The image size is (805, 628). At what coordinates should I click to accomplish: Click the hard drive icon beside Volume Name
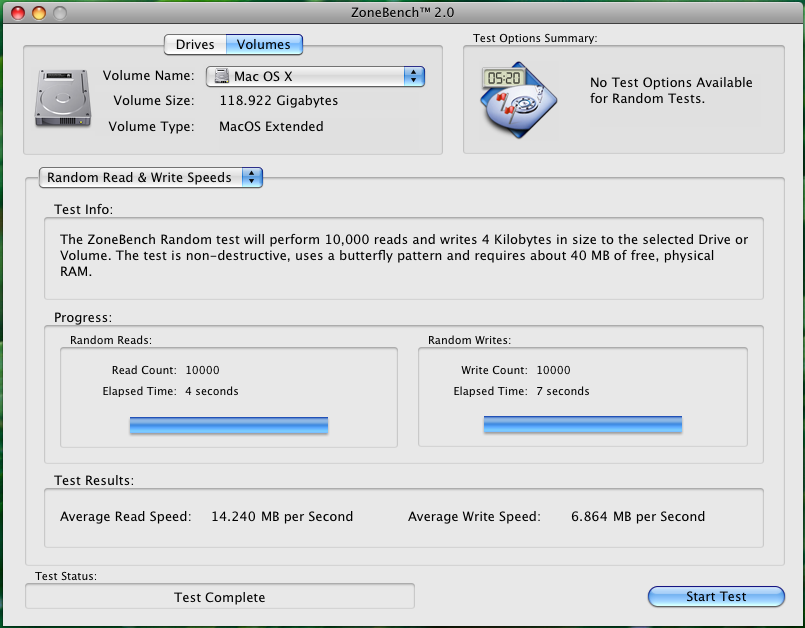(63, 98)
